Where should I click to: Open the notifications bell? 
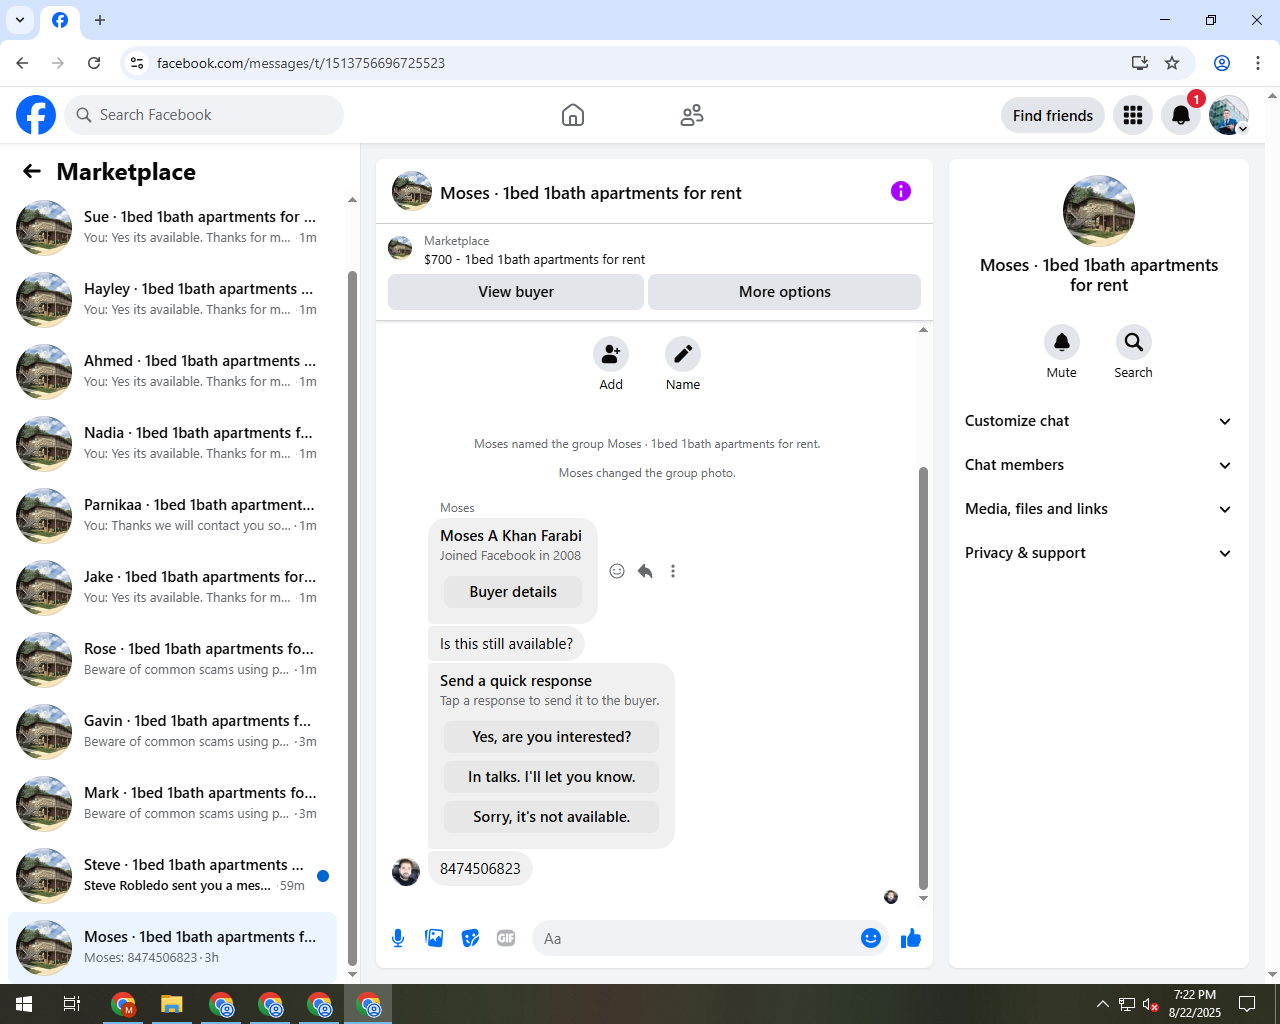point(1181,115)
